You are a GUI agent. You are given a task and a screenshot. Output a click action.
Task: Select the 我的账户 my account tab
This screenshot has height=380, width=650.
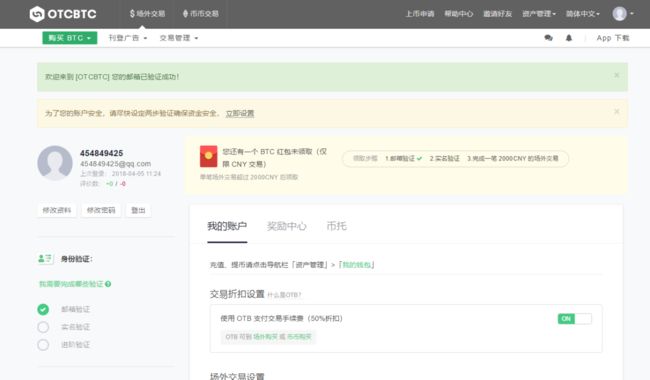227,226
